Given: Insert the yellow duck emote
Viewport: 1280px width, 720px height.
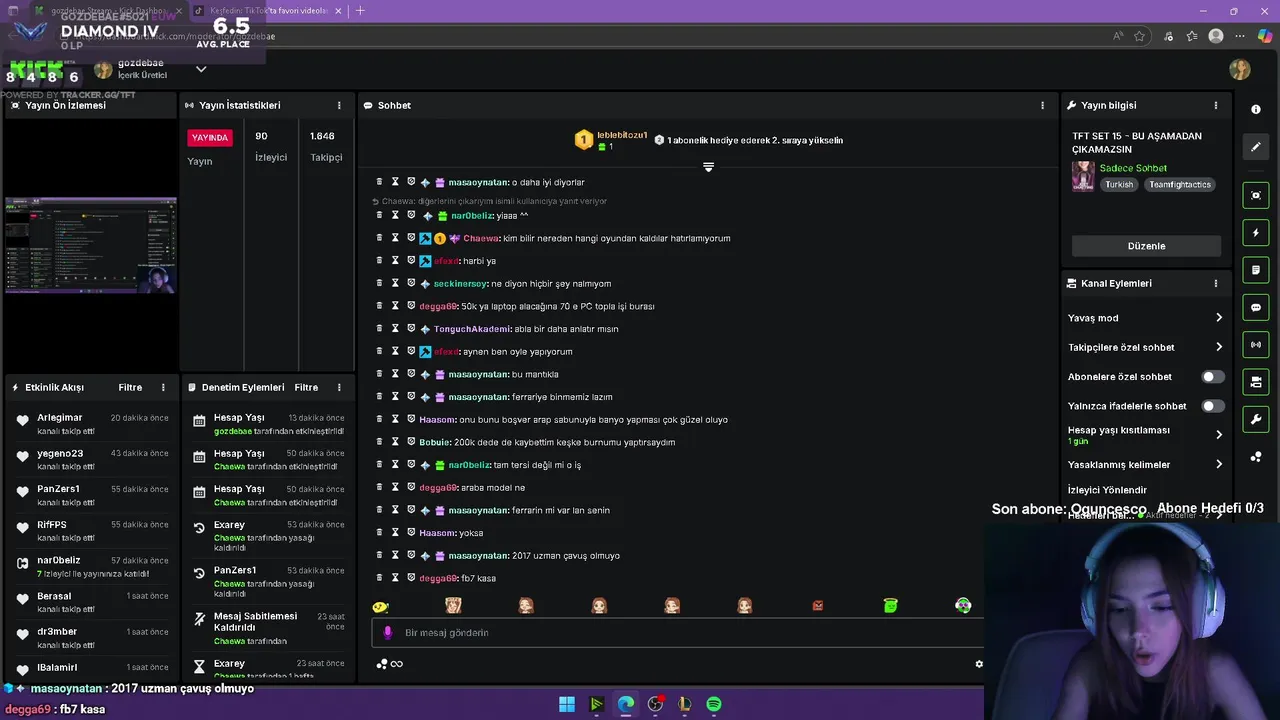Looking at the screenshot, I should pyautogui.click(x=380, y=606).
